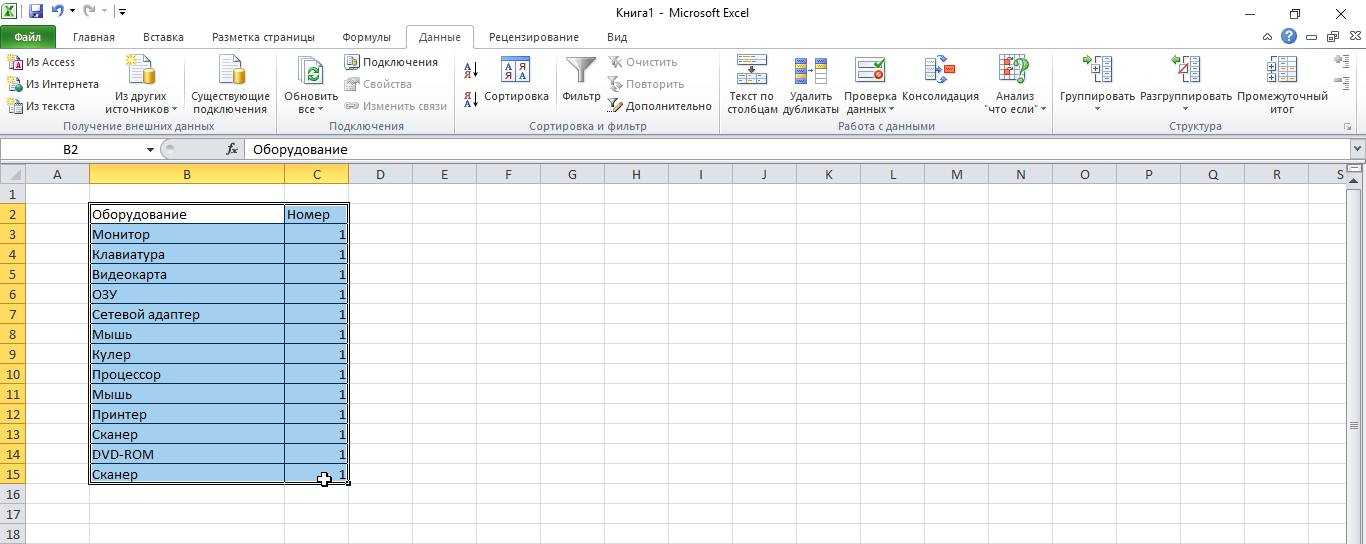Import data From Web (Из Интернета)

53,84
